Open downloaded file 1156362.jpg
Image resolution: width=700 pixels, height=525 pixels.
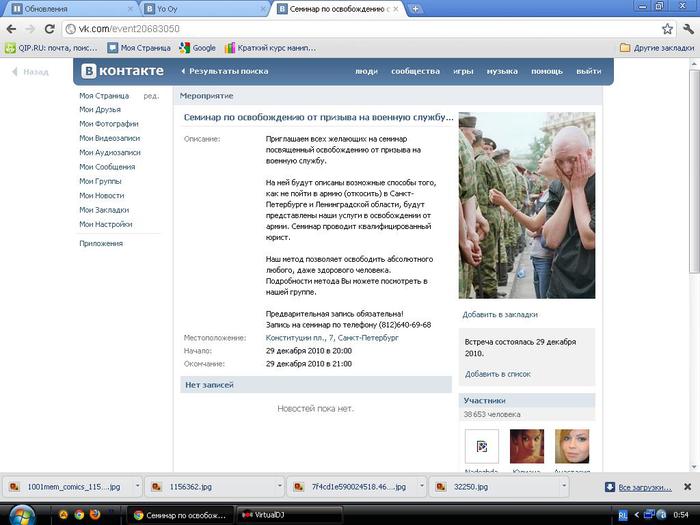(x=210, y=487)
